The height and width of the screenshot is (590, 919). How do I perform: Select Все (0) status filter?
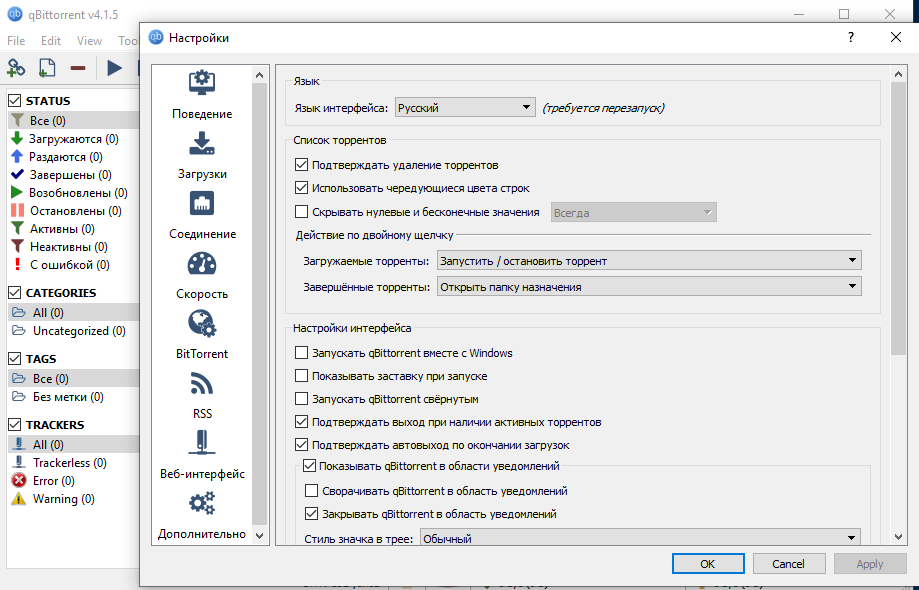[73, 121]
